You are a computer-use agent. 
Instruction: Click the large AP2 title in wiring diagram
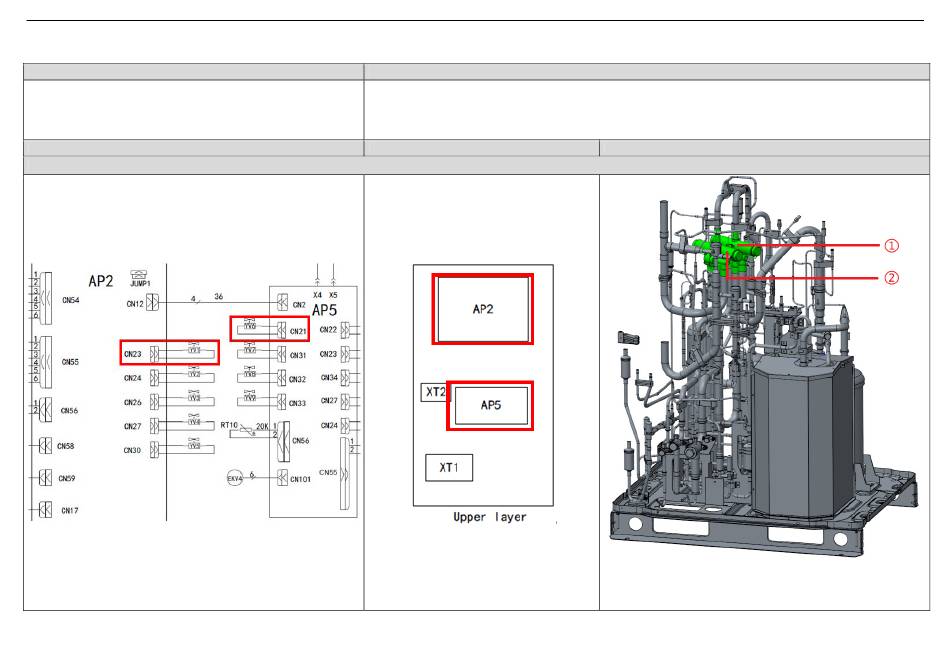click(x=101, y=281)
